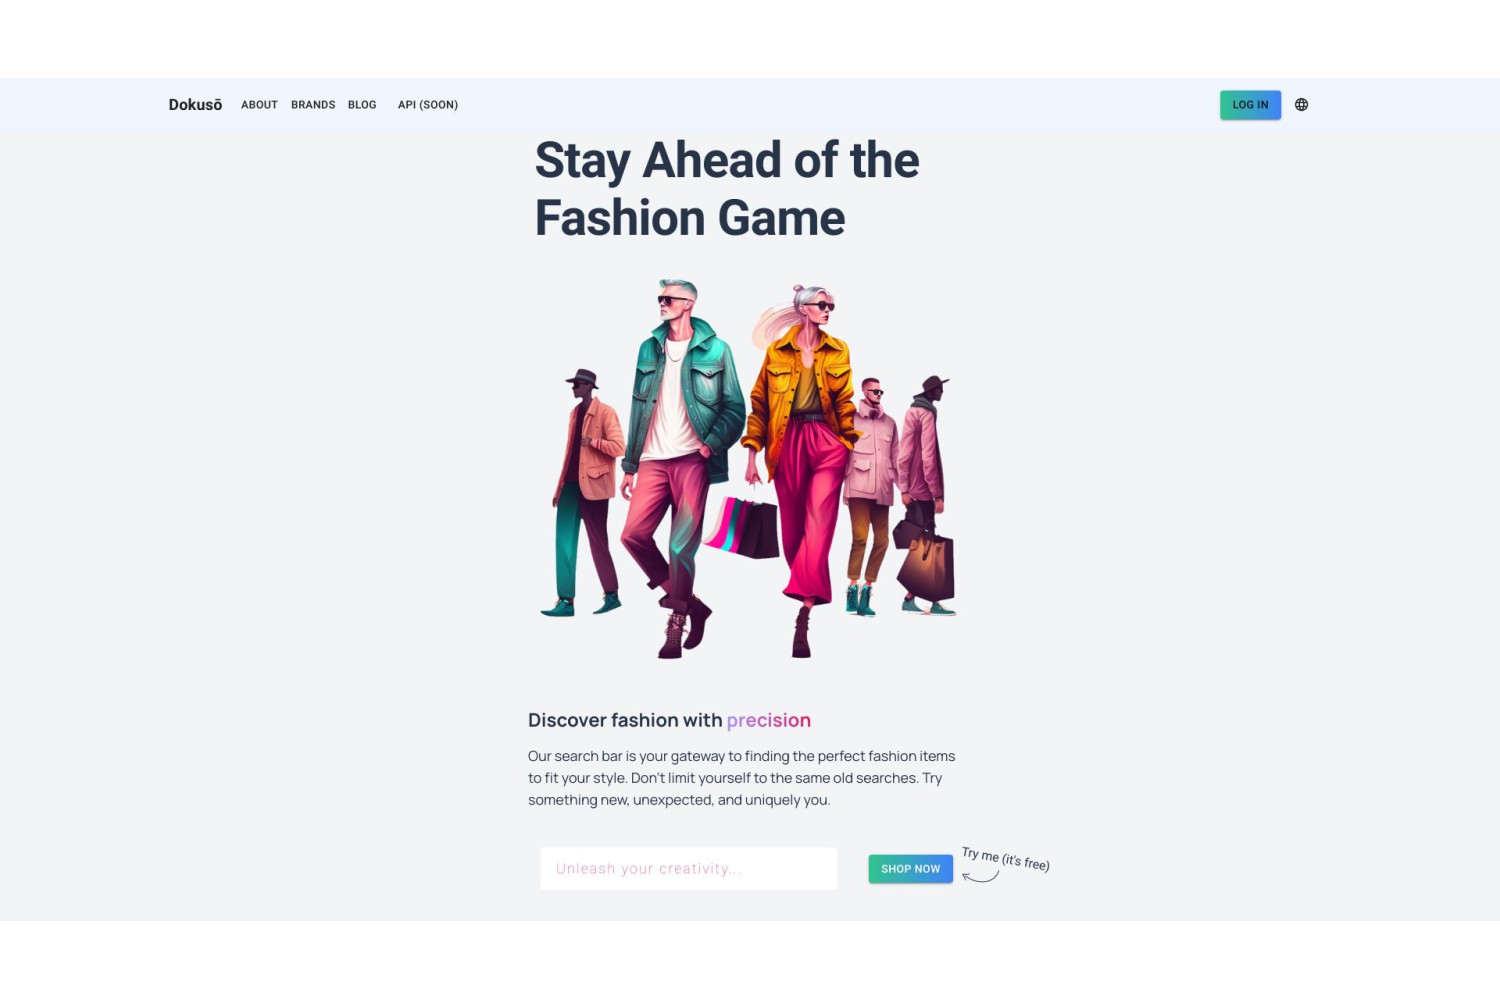Click the Dokusō logo in the navbar
Image resolution: width=1500 pixels, height=1000 pixels.
coord(195,105)
